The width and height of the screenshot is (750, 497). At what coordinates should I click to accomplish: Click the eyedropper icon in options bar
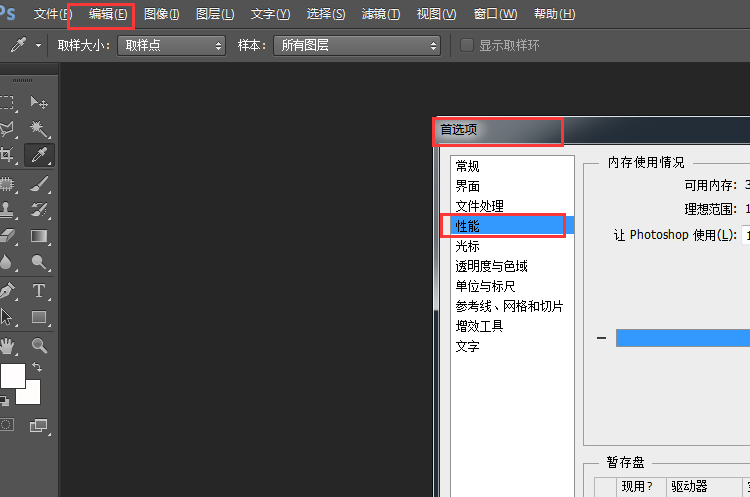(19, 45)
